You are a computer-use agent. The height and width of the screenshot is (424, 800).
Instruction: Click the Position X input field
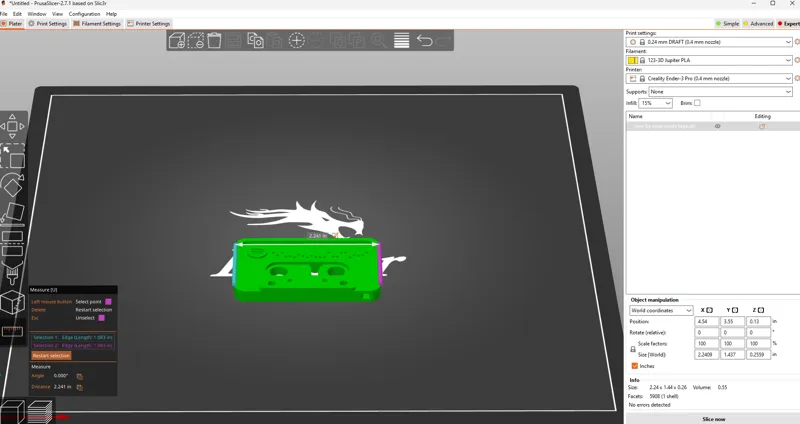(706, 321)
